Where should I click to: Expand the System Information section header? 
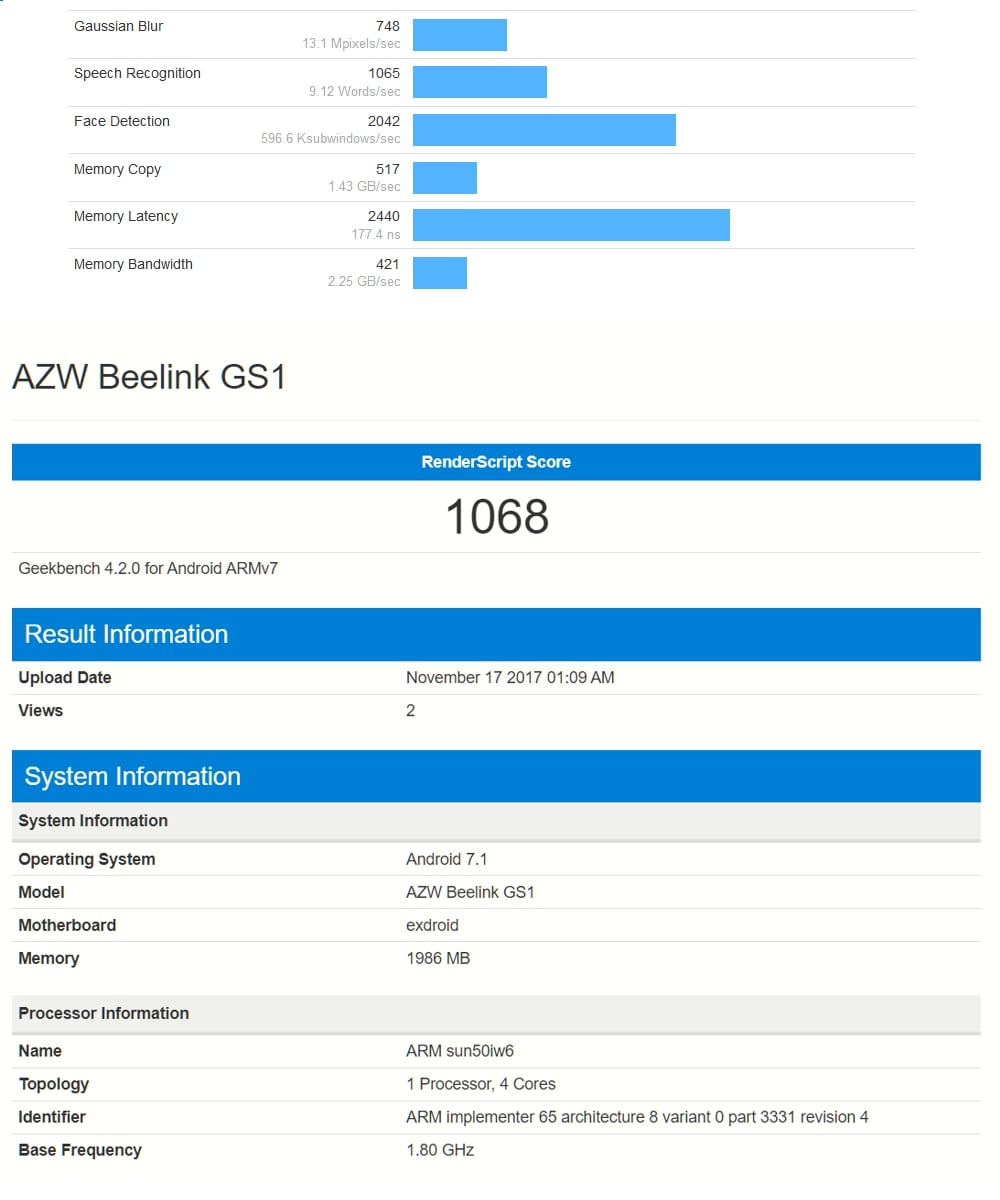coord(130,776)
